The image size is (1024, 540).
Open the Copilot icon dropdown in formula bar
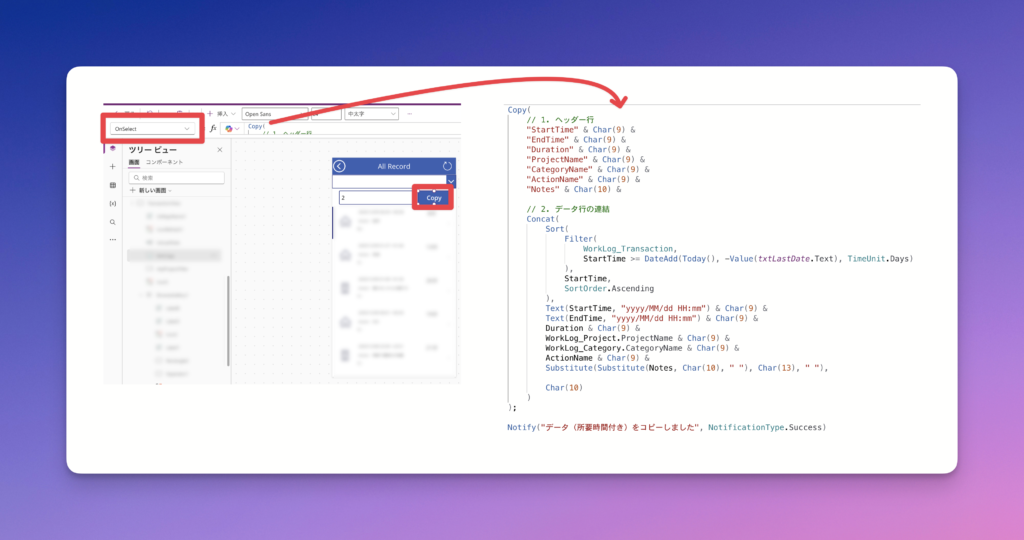(x=232, y=129)
